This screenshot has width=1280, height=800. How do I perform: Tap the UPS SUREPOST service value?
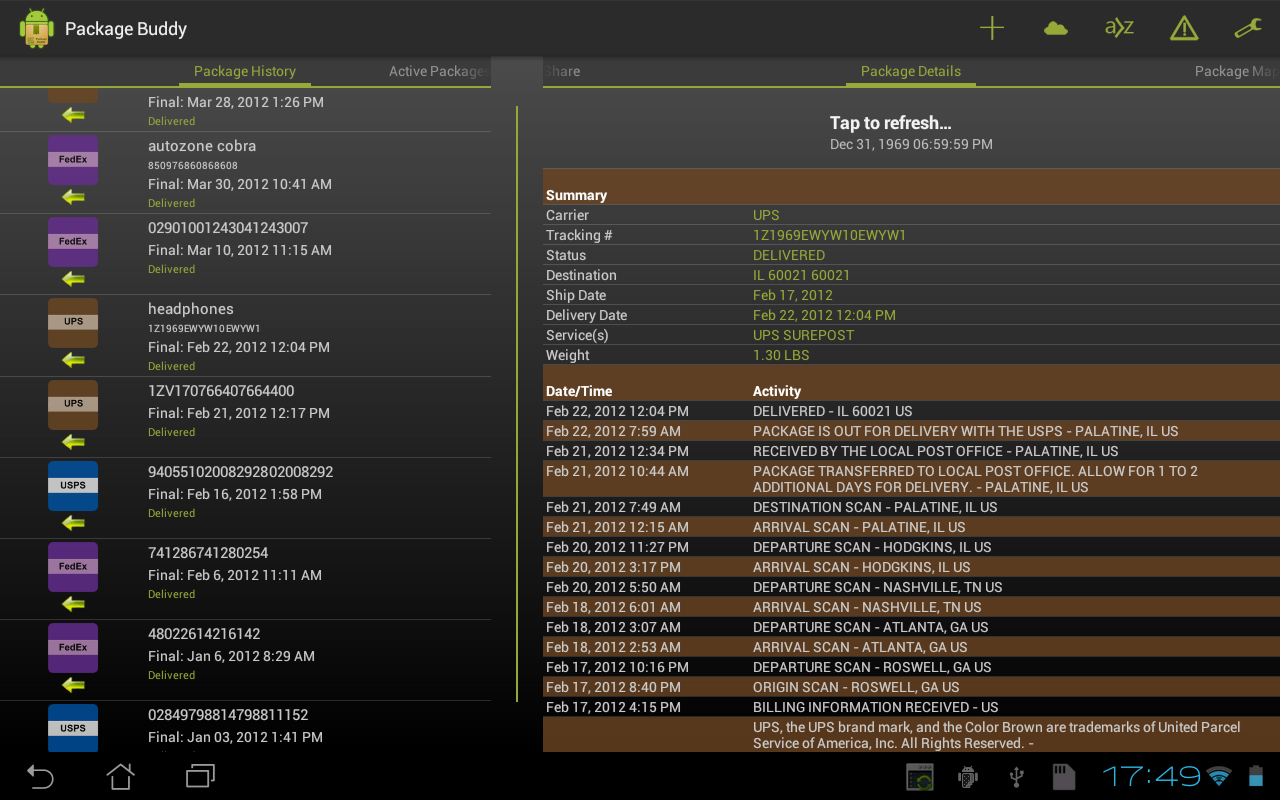(803, 335)
